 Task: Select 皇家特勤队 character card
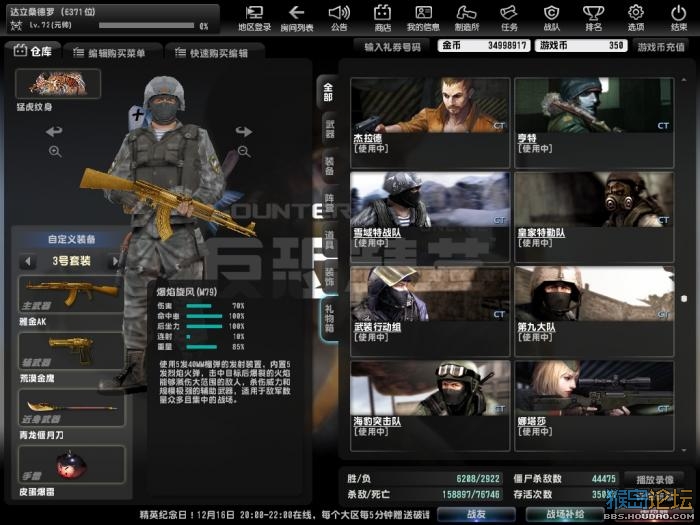coord(594,217)
